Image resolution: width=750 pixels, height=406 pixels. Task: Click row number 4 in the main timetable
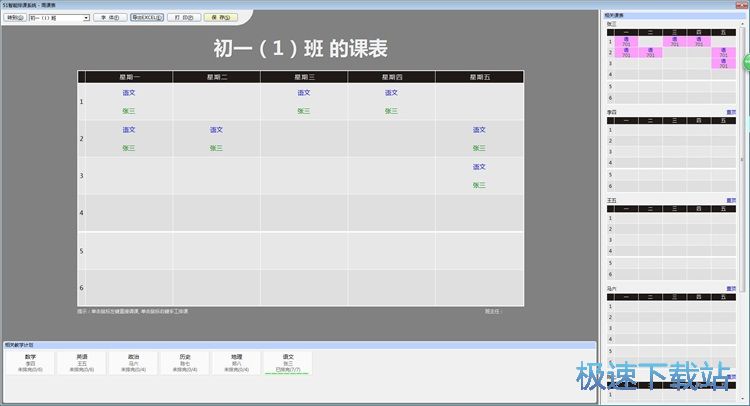coord(81,213)
